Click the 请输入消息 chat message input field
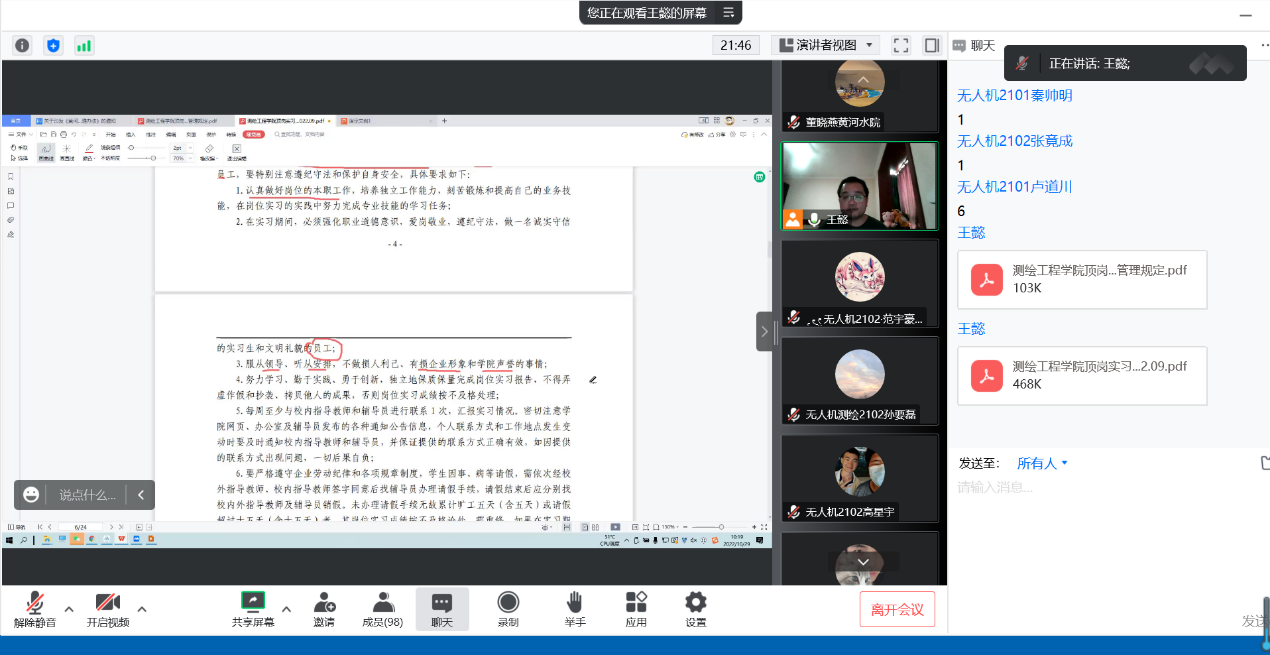Viewport: 1270px width, 655px height. click(1100, 488)
